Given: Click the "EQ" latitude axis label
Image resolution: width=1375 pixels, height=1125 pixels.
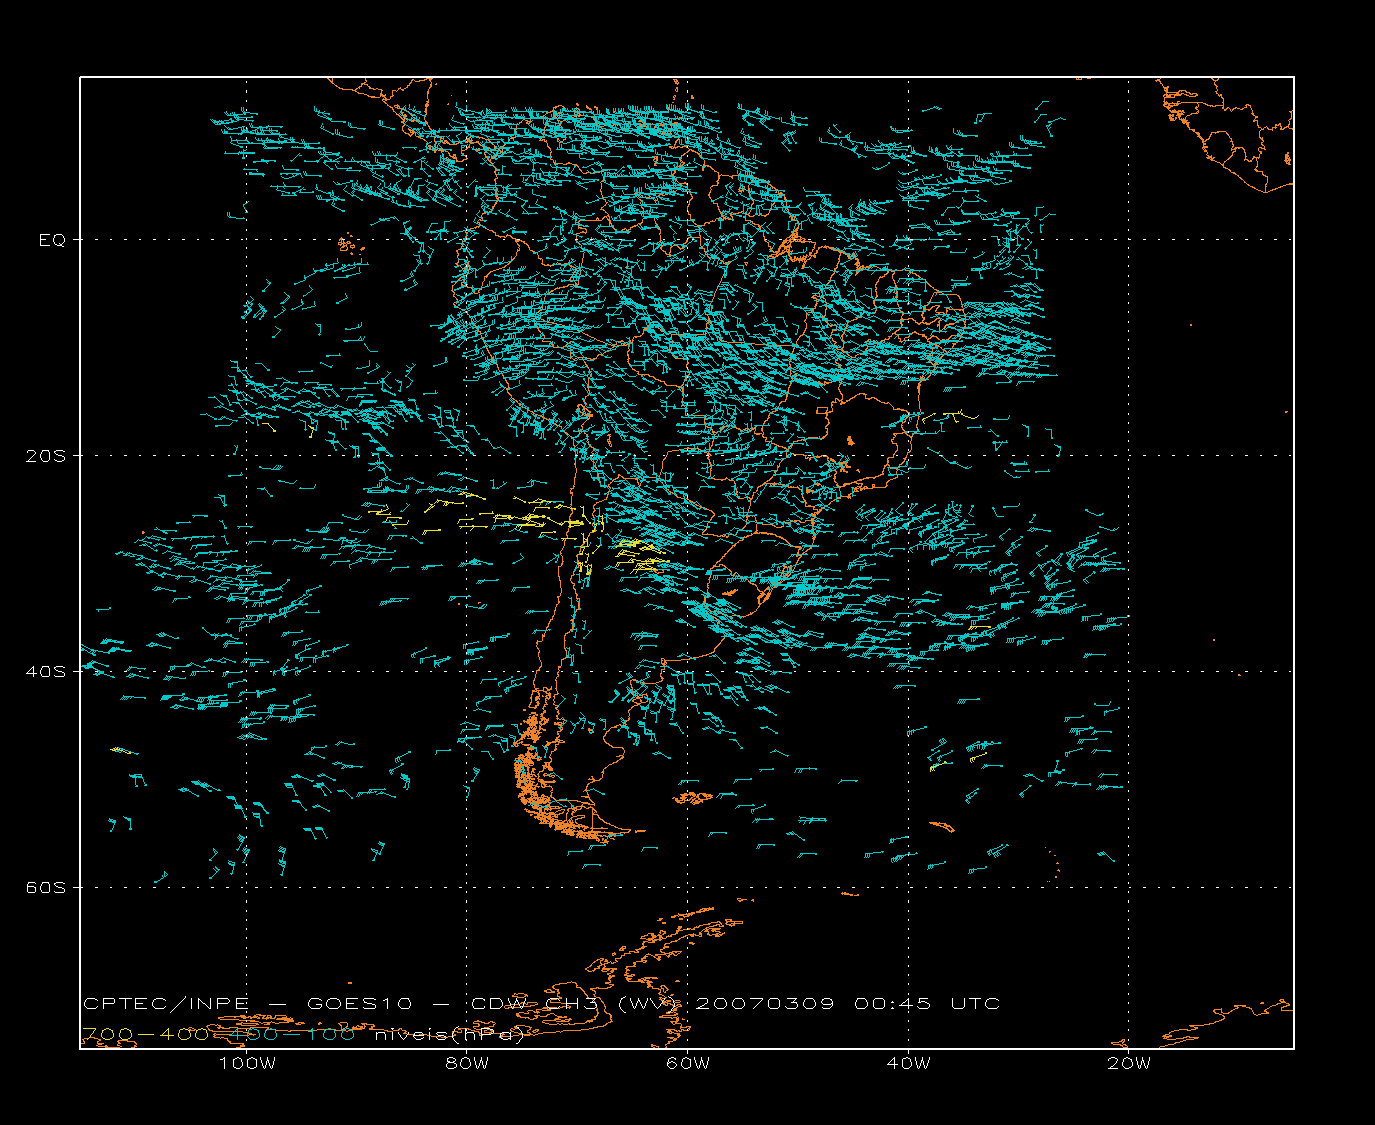Looking at the screenshot, I should (52, 240).
